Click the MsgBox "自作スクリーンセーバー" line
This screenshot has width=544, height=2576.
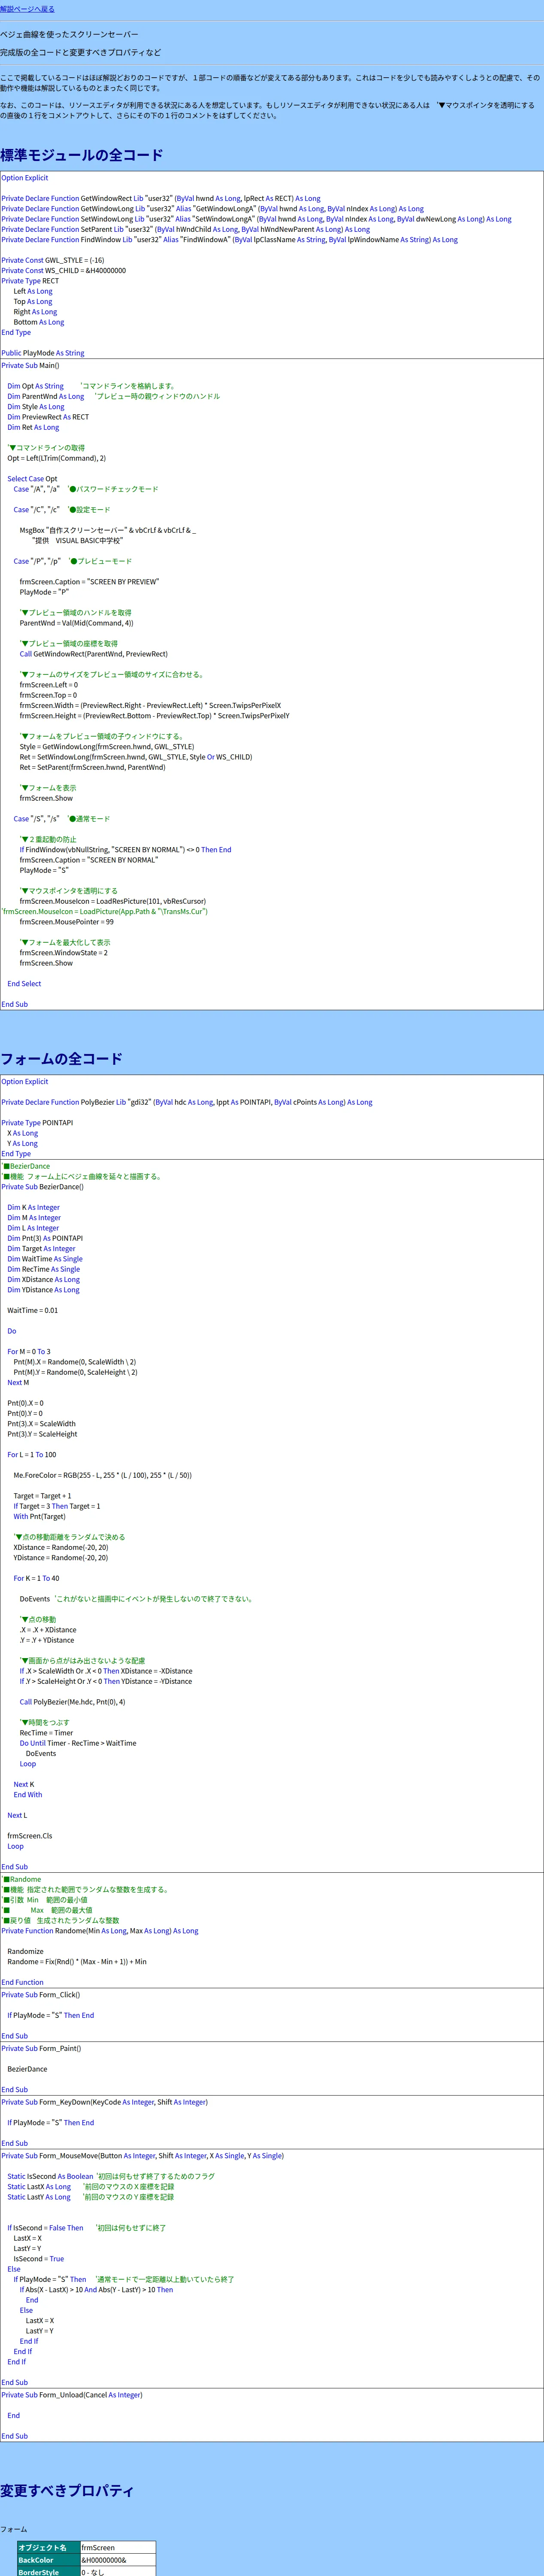(x=108, y=530)
